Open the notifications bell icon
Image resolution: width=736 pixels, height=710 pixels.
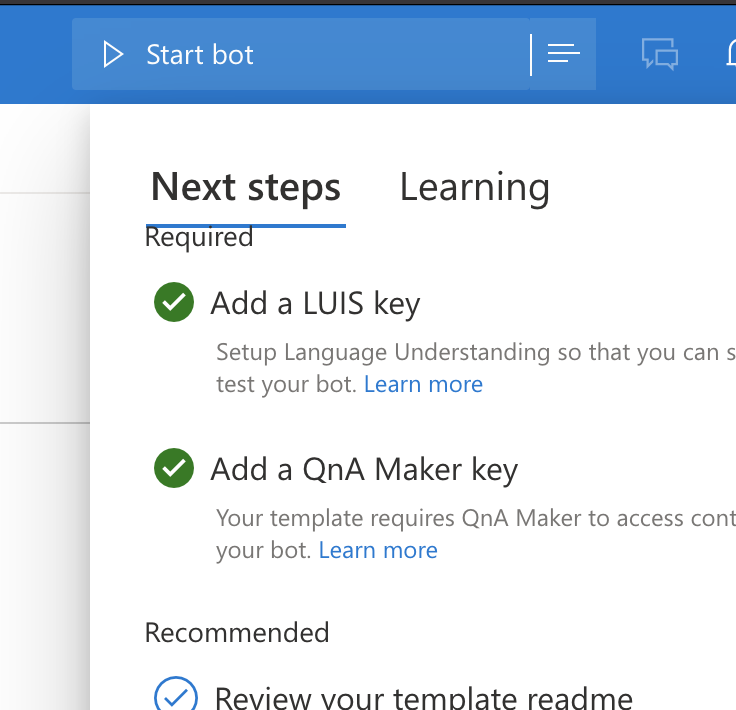[x=731, y=53]
